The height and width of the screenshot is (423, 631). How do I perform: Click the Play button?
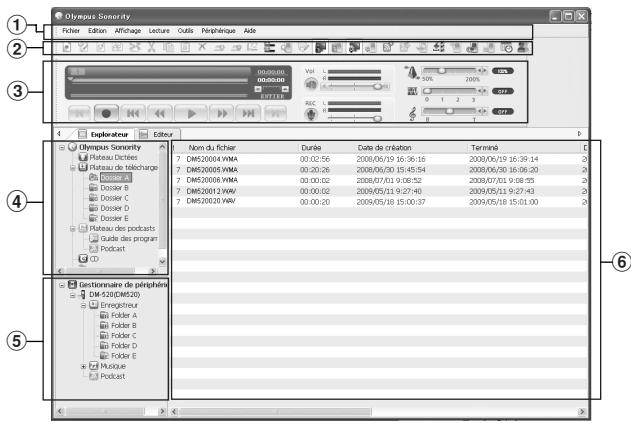click(192, 113)
